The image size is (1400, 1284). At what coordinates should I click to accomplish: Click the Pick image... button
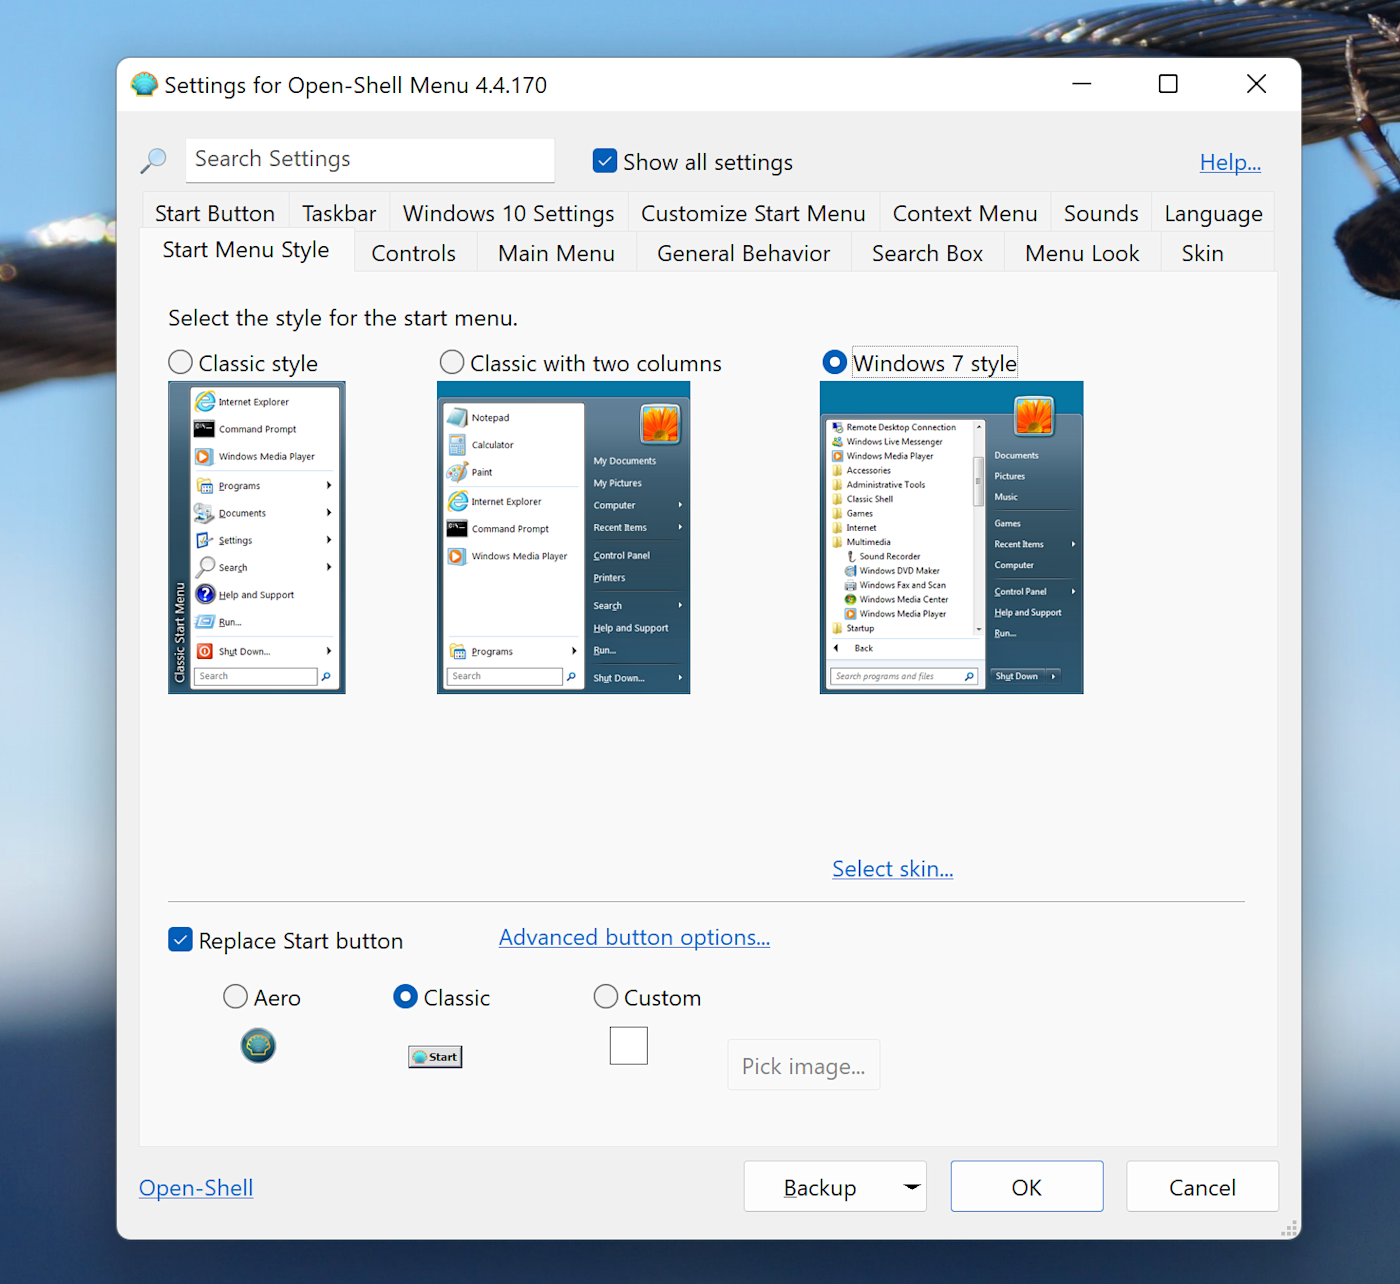(804, 1066)
